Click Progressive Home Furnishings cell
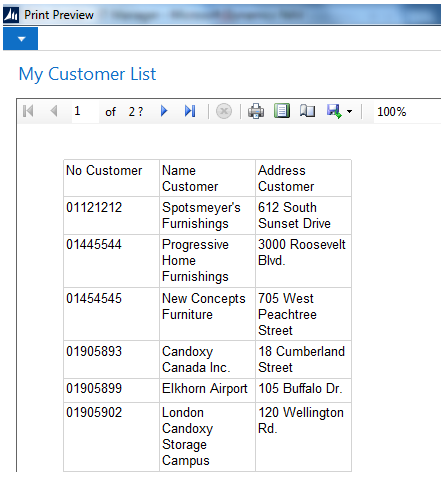442x479 pixels. click(207, 261)
